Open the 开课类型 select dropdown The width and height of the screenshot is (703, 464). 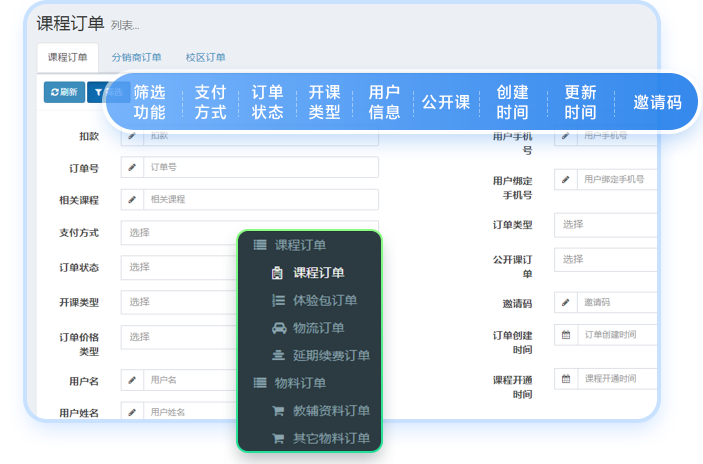click(179, 302)
